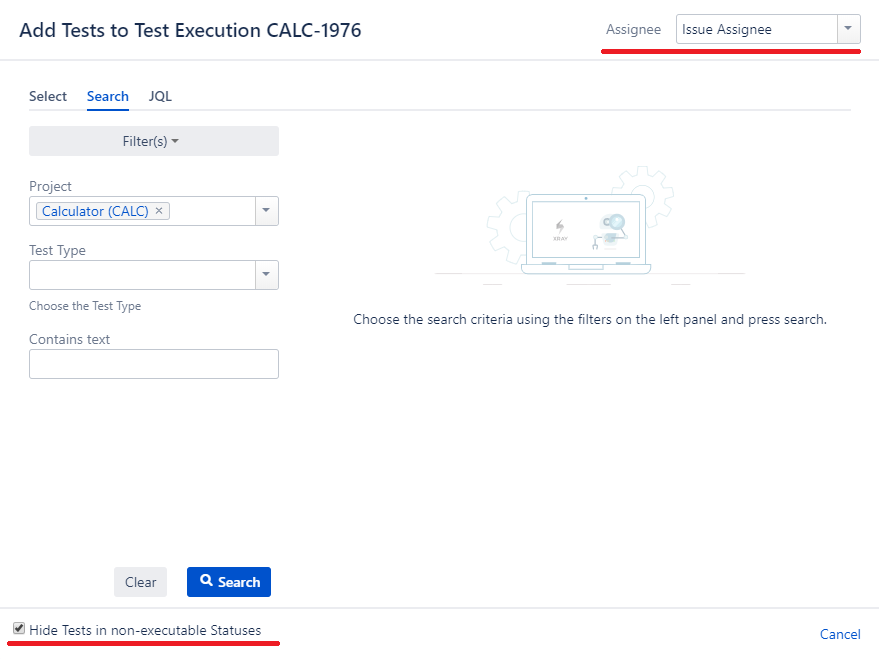Uncheck Hide Tests in non-executable Statuses
The width and height of the screenshot is (879, 659).
tap(19, 628)
